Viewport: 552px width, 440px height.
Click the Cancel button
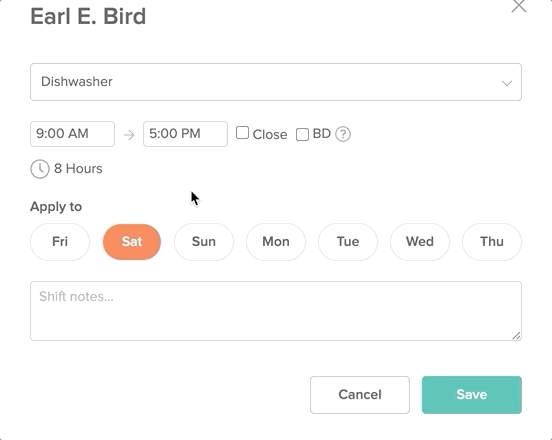(360, 395)
